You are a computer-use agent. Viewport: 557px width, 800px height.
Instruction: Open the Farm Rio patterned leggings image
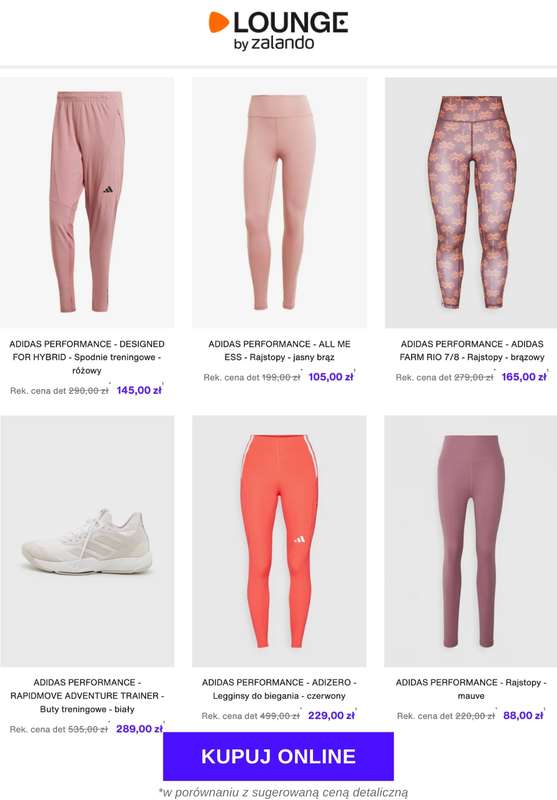coord(471,203)
